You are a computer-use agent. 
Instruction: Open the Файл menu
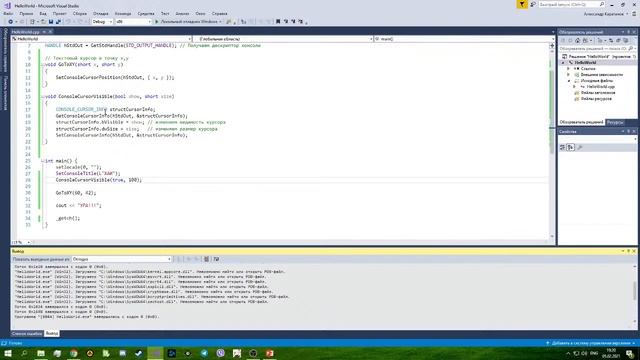(8, 13)
